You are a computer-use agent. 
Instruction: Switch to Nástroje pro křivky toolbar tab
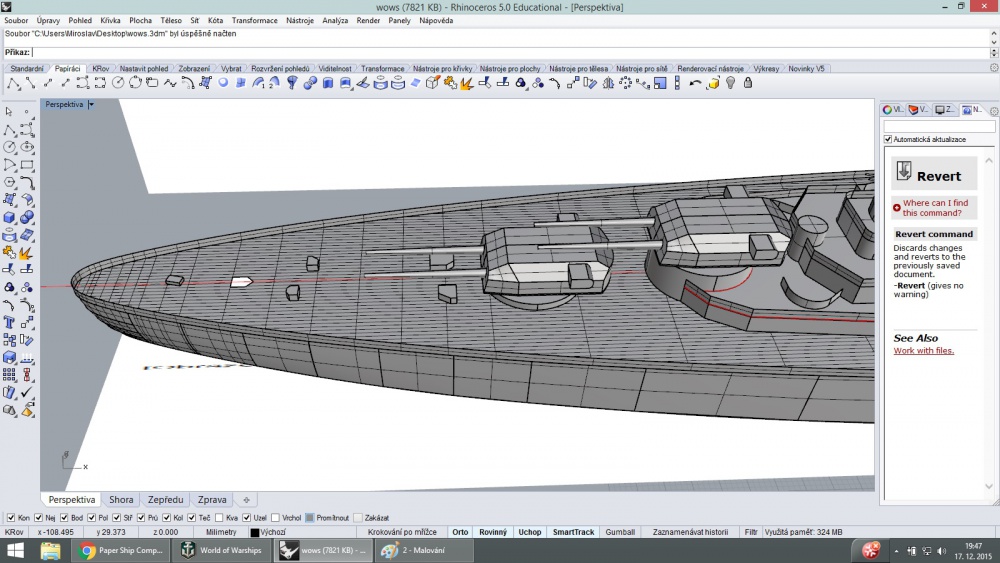(x=443, y=68)
